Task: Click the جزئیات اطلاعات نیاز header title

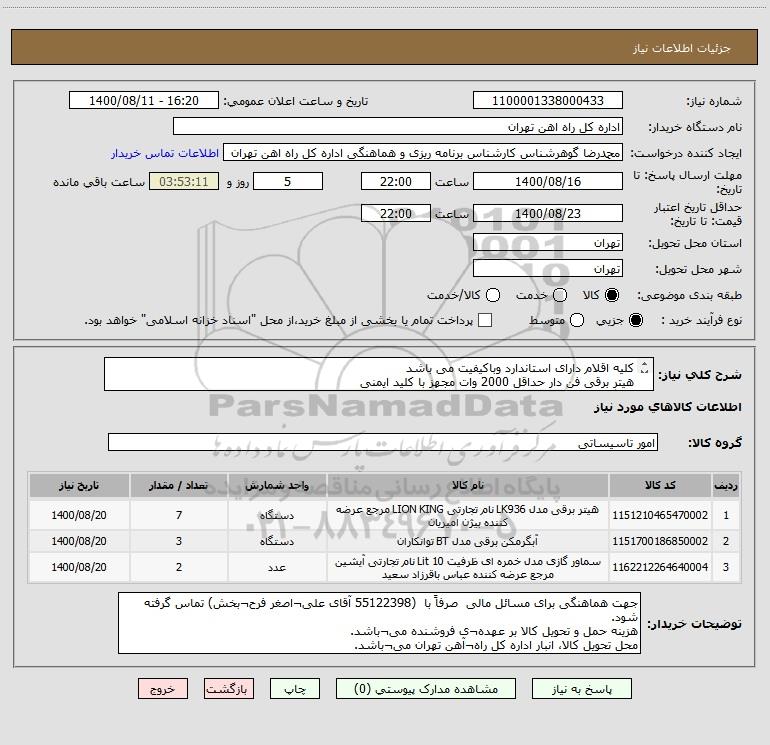Action: click(x=682, y=48)
